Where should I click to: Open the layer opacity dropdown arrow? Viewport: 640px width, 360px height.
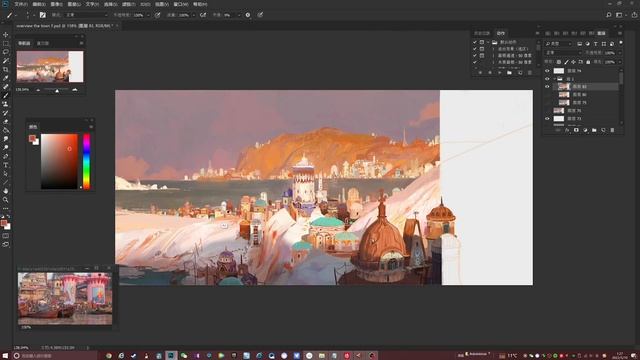point(620,53)
